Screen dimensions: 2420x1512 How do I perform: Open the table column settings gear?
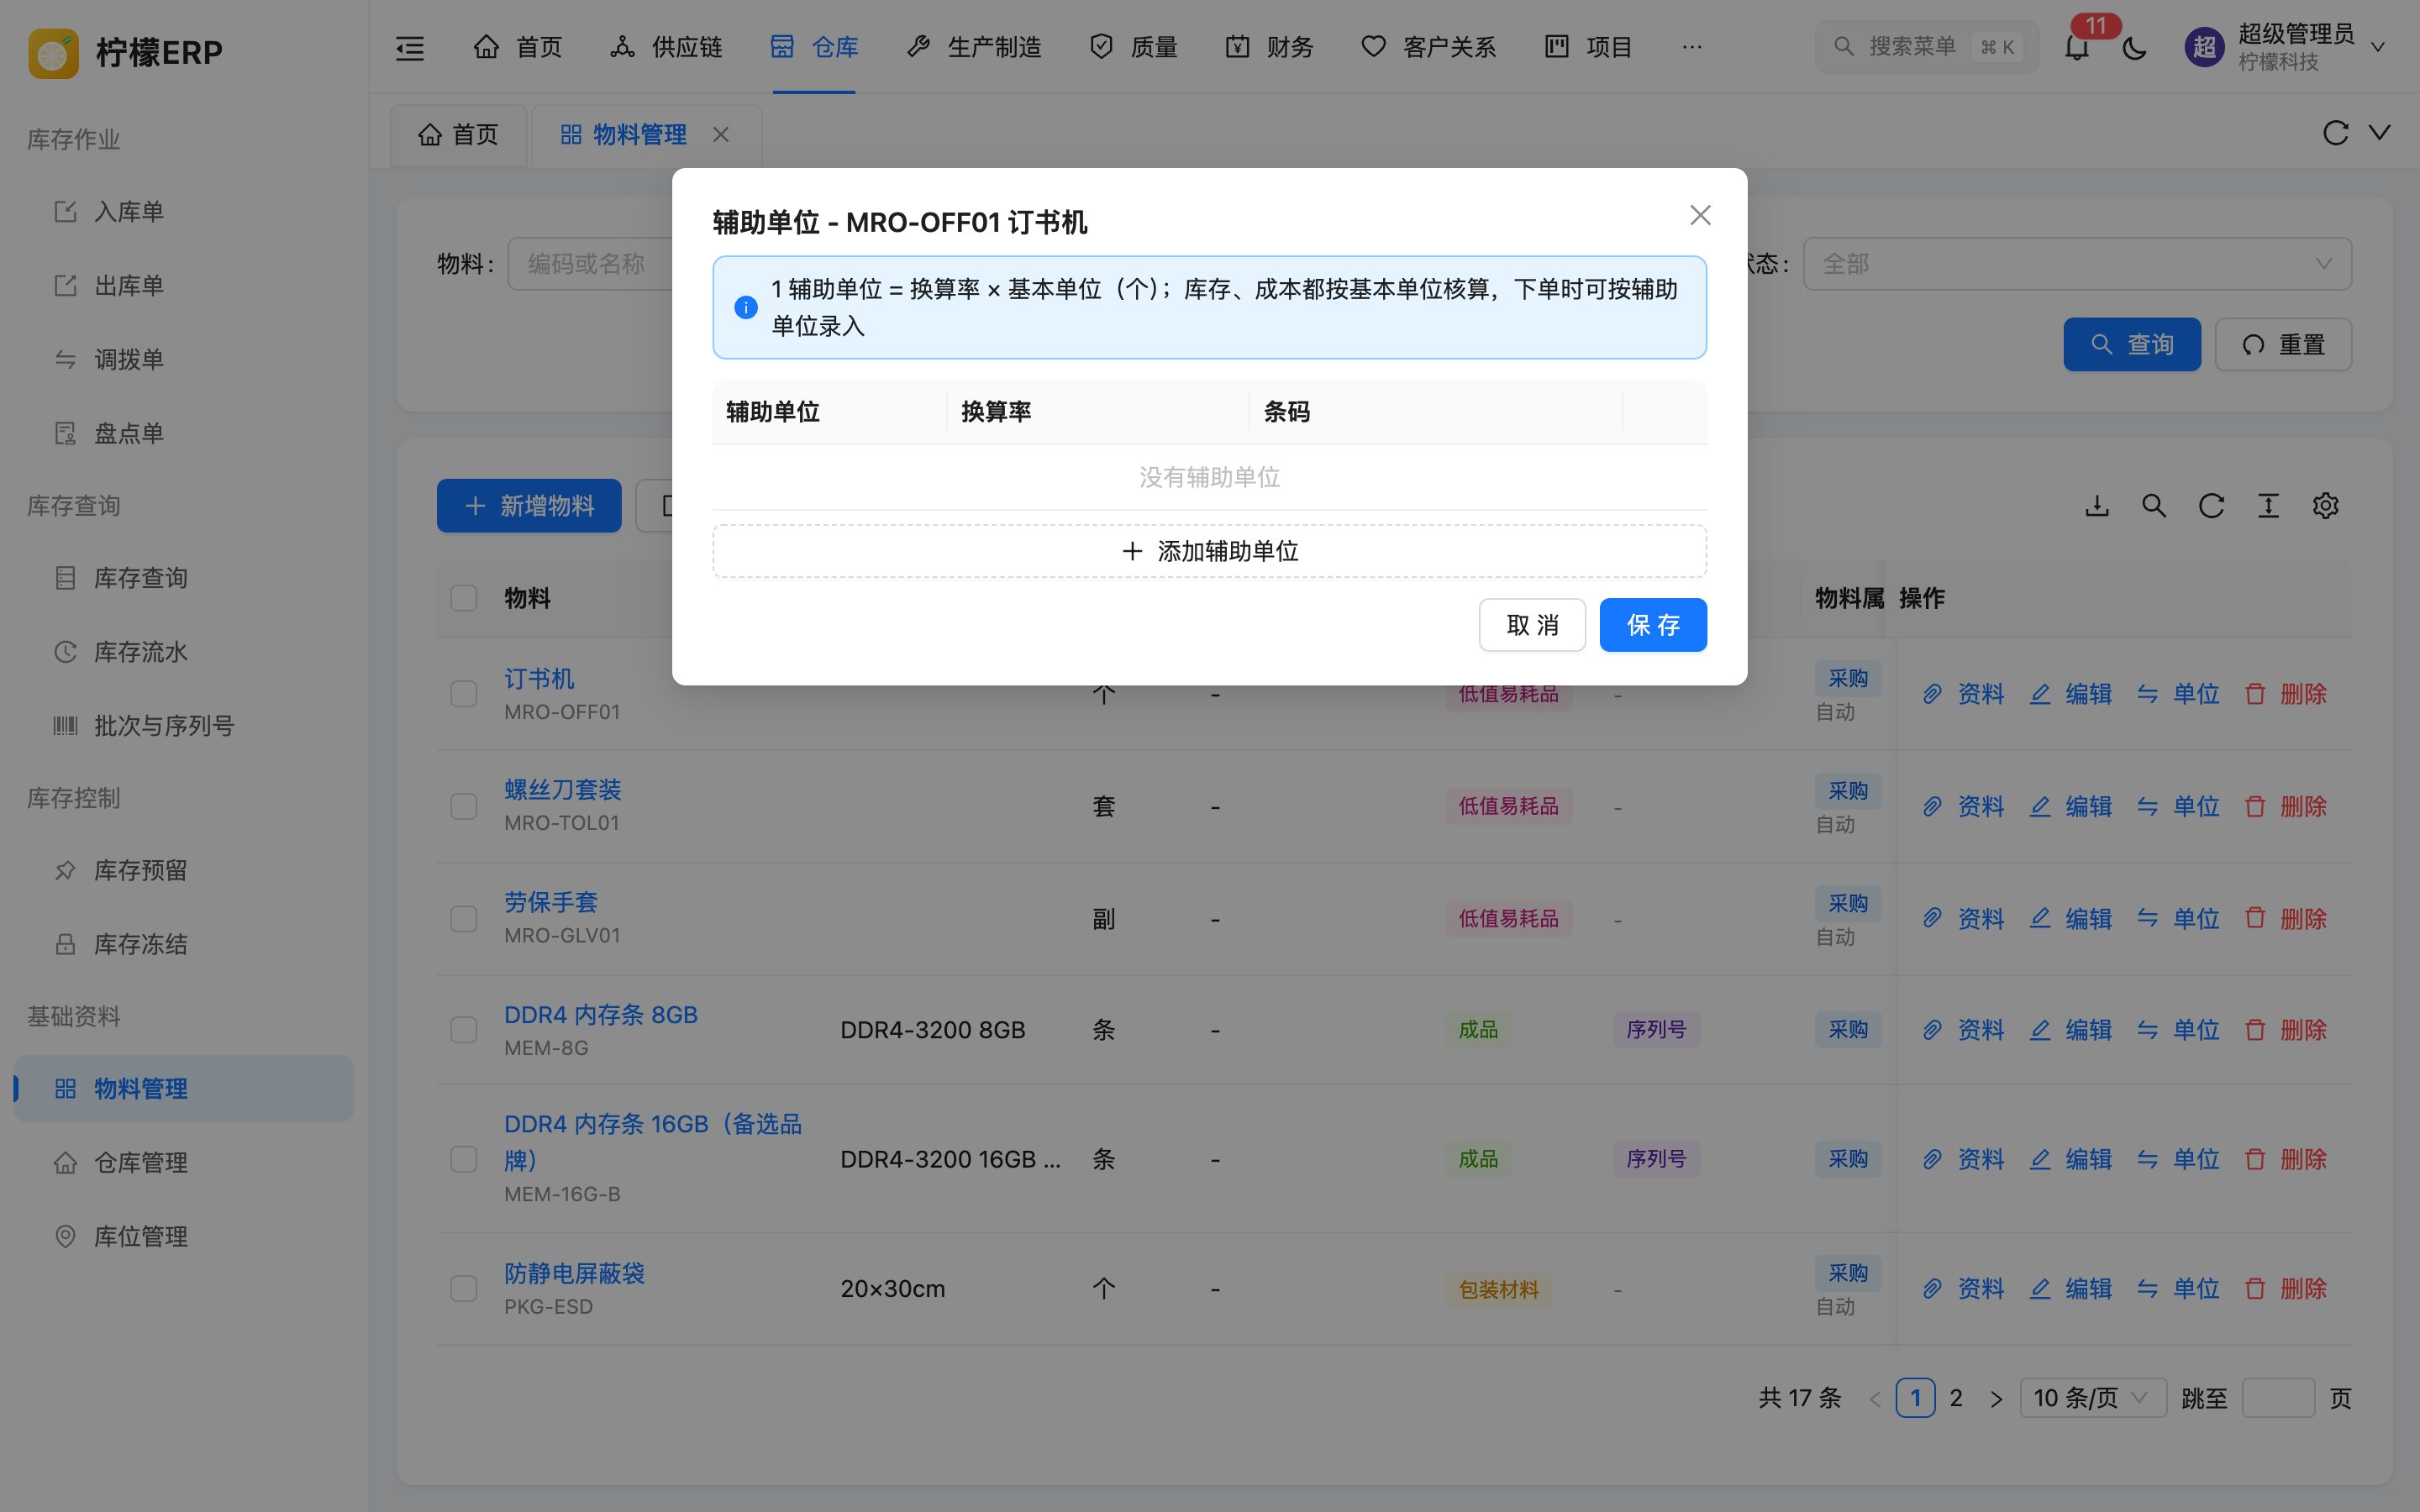[2325, 506]
